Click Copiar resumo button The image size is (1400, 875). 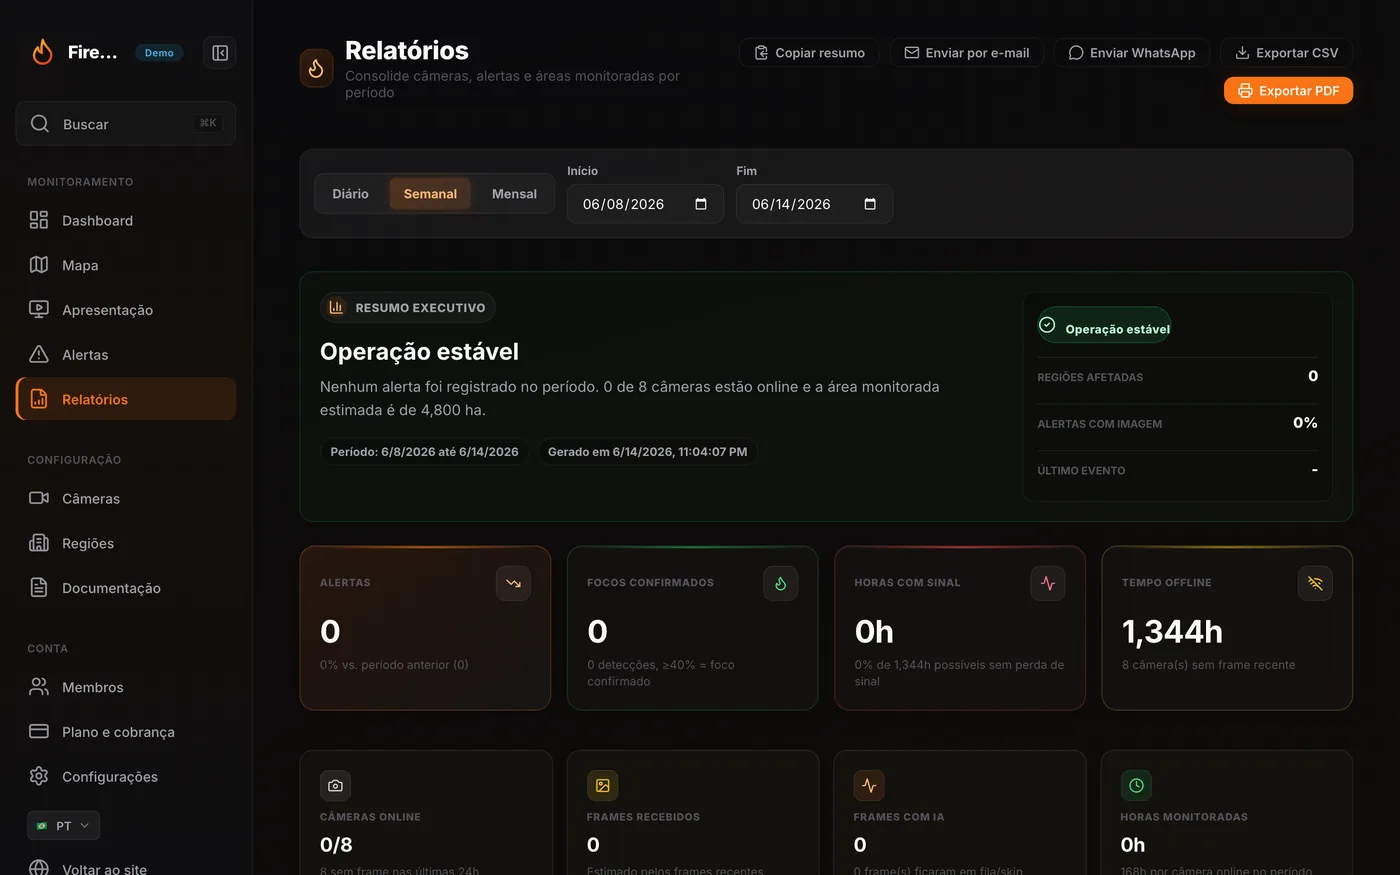pyautogui.click(x=809, y=53)
